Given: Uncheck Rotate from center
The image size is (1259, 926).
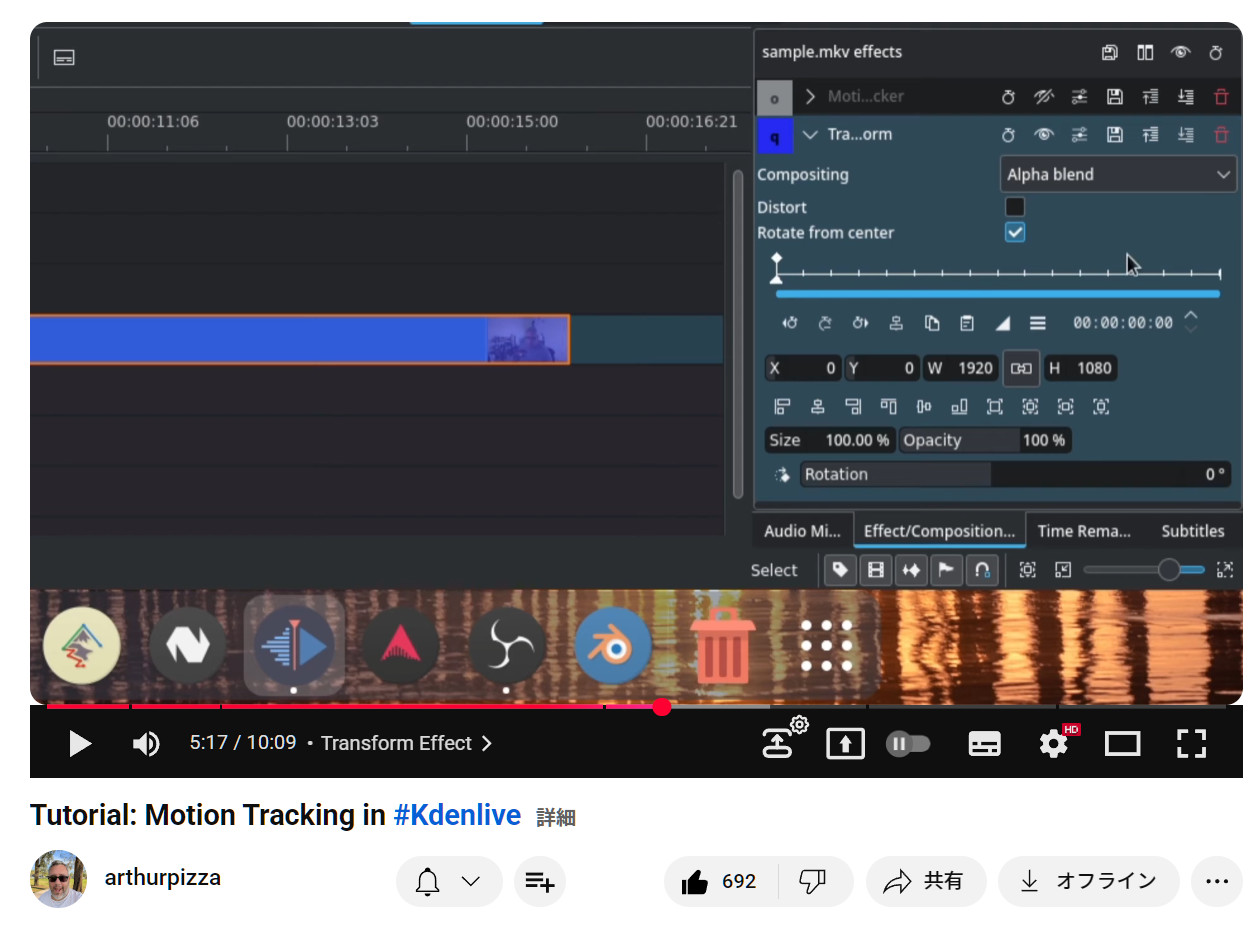Looking at the screenshot, I should pos(1015,232).
